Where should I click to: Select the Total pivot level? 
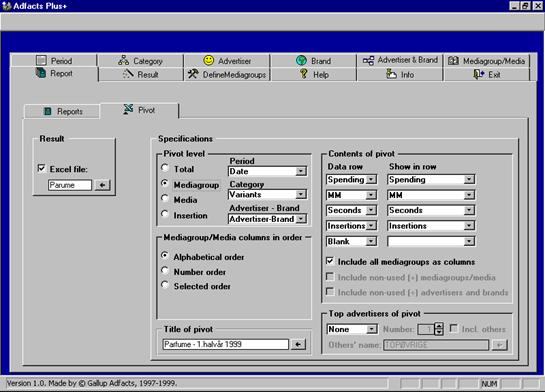pos(165,168)
